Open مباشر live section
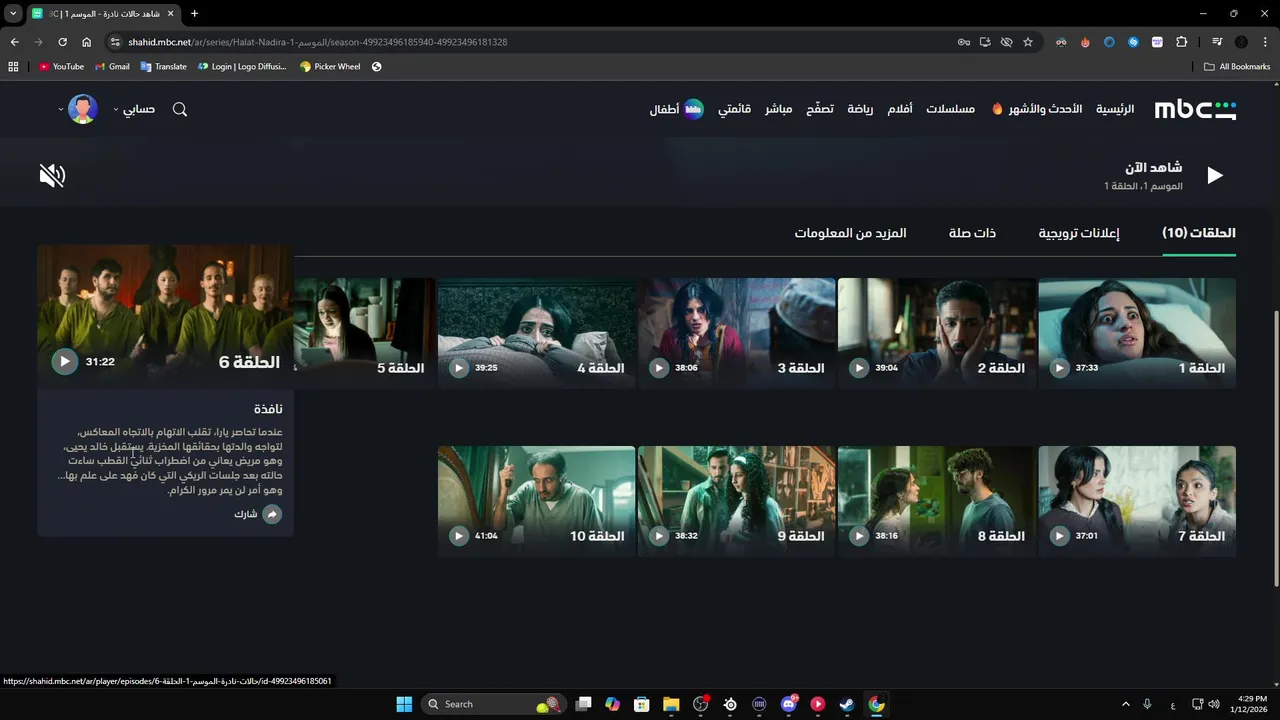The height and width of the screenshot is (720, 1280). [779, 109]
